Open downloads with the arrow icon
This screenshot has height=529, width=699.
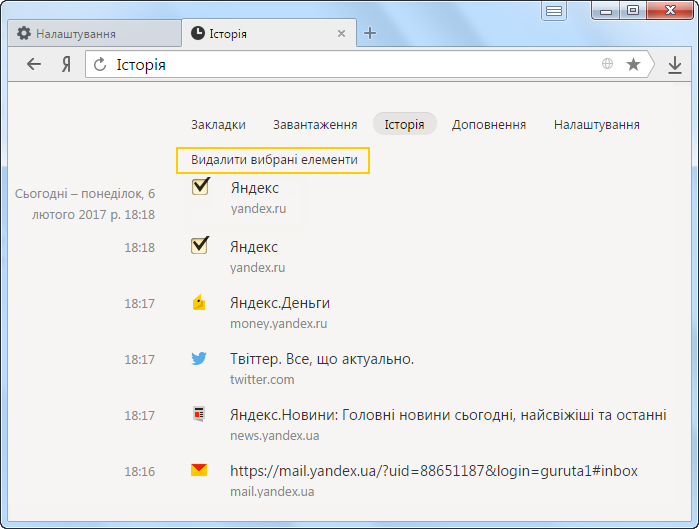click(675, 65)
